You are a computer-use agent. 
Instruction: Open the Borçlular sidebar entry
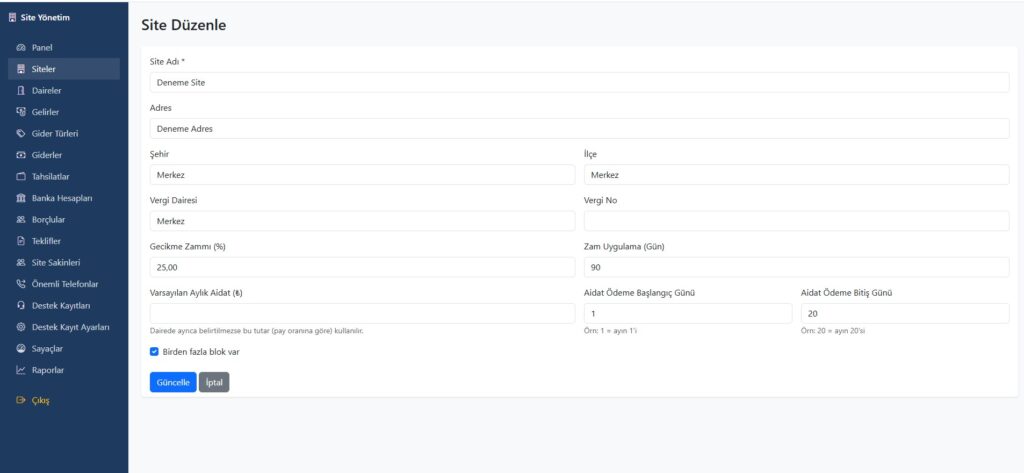click(x=48, y=220)
